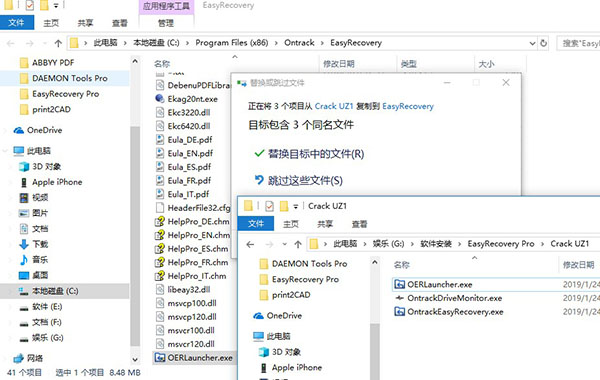This screenshot has height=380, width=600.
Task: Click scroll-down arrow of main sidebar scrollbar
Action: (x=135, y=359)
